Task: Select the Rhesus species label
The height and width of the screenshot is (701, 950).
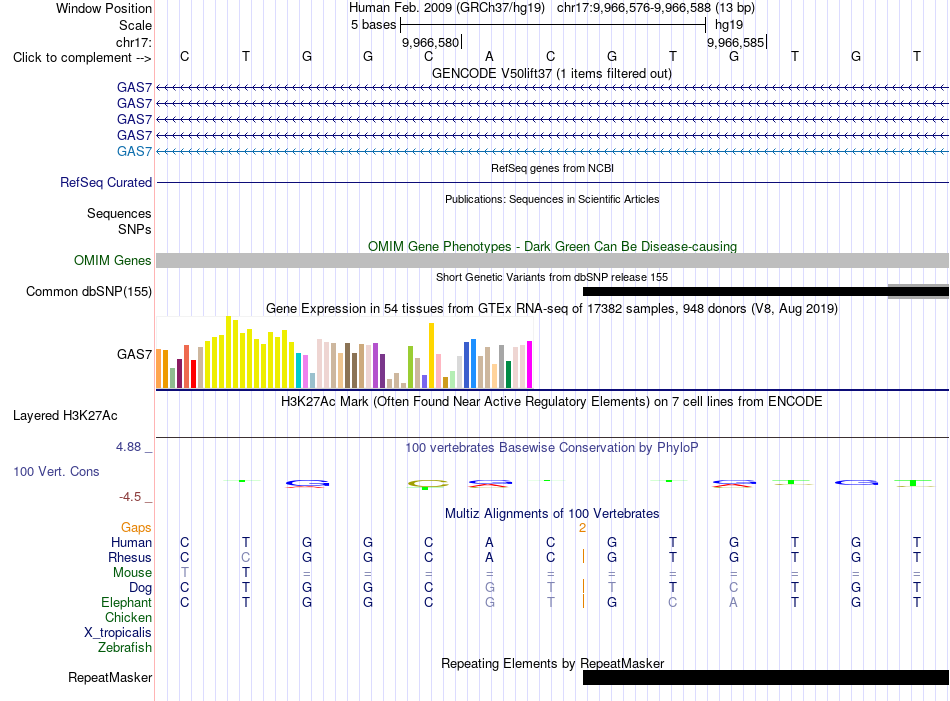Action: pyautogui.click(x=130, y=557)
